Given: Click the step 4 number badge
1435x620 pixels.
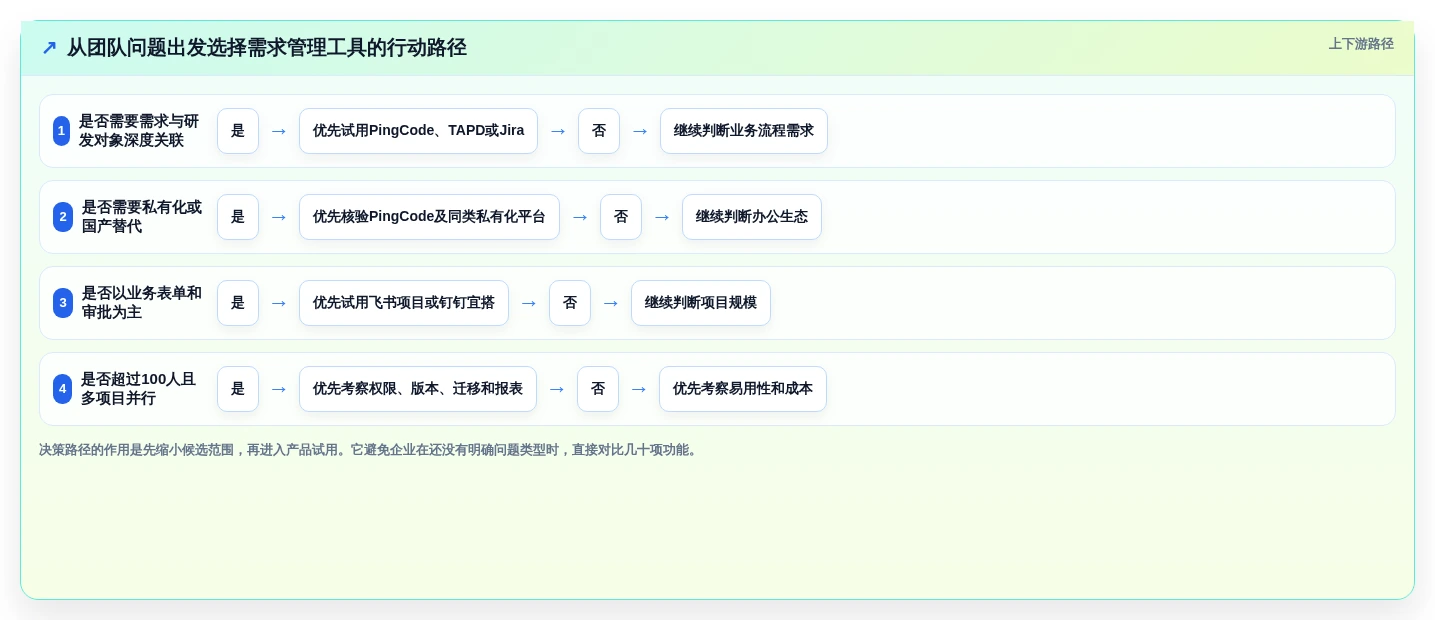Looking at the screenshot, I should click(63, 389).
